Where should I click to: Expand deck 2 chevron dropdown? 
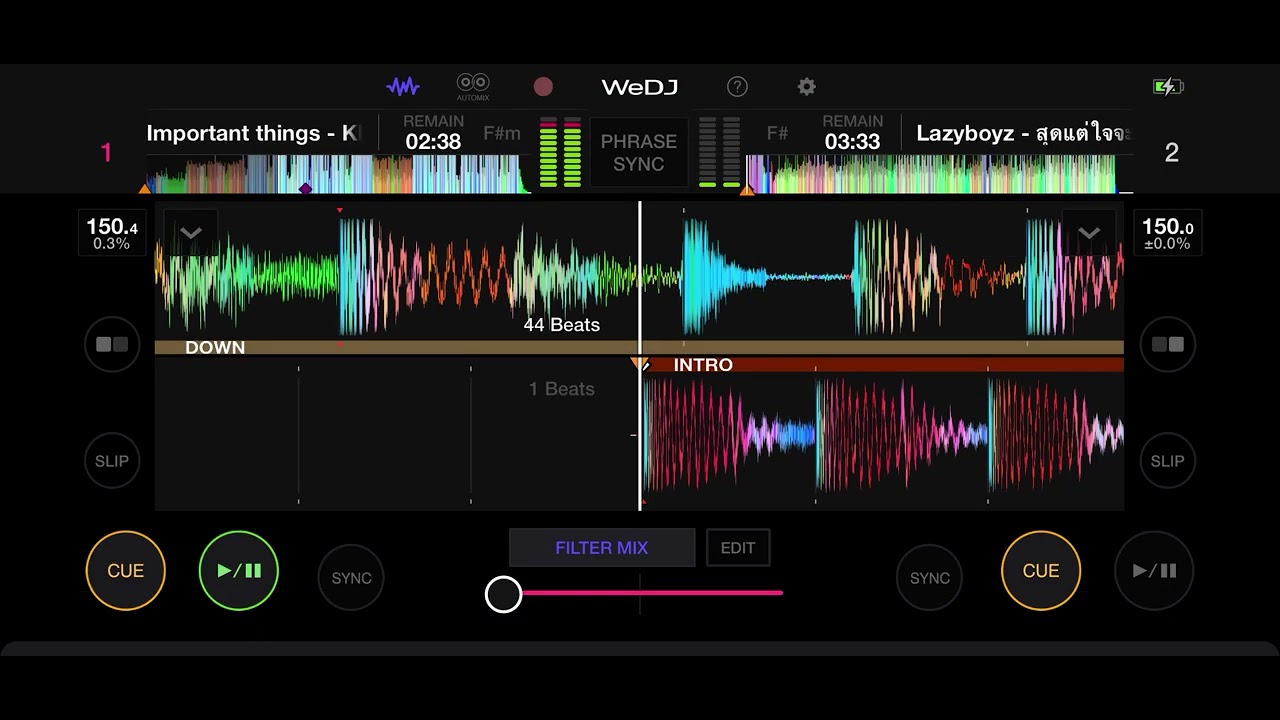tap(1089, 233)
